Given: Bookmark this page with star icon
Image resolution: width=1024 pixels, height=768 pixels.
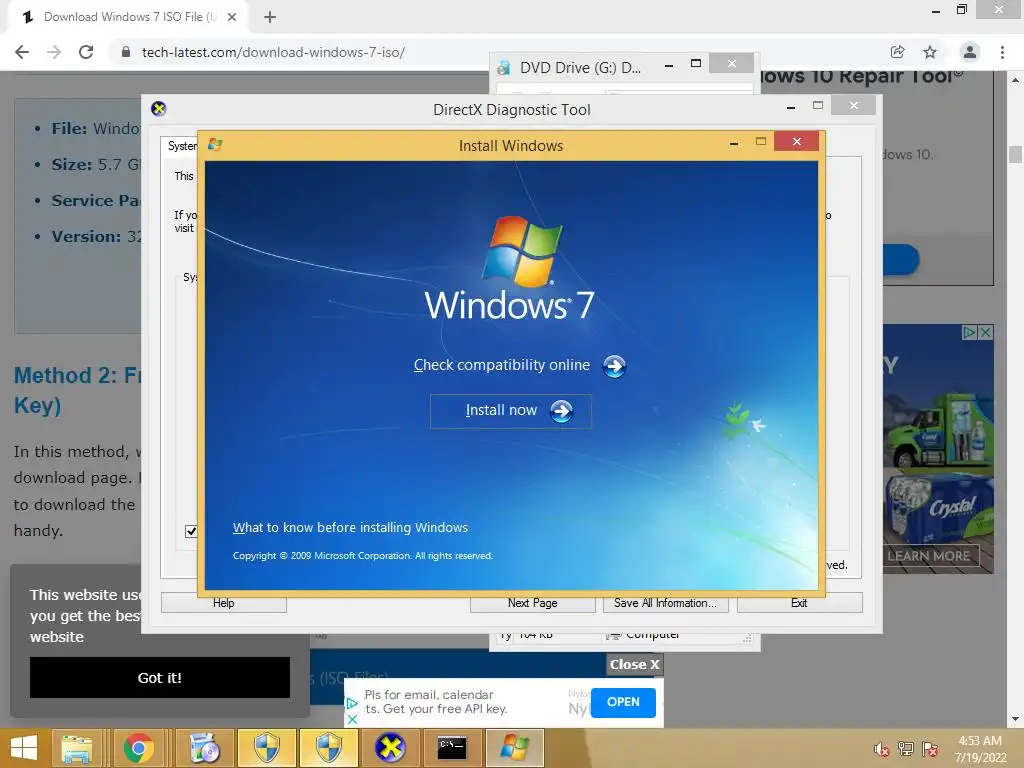Looking at the screenshot, I should (x=930, y=52).
